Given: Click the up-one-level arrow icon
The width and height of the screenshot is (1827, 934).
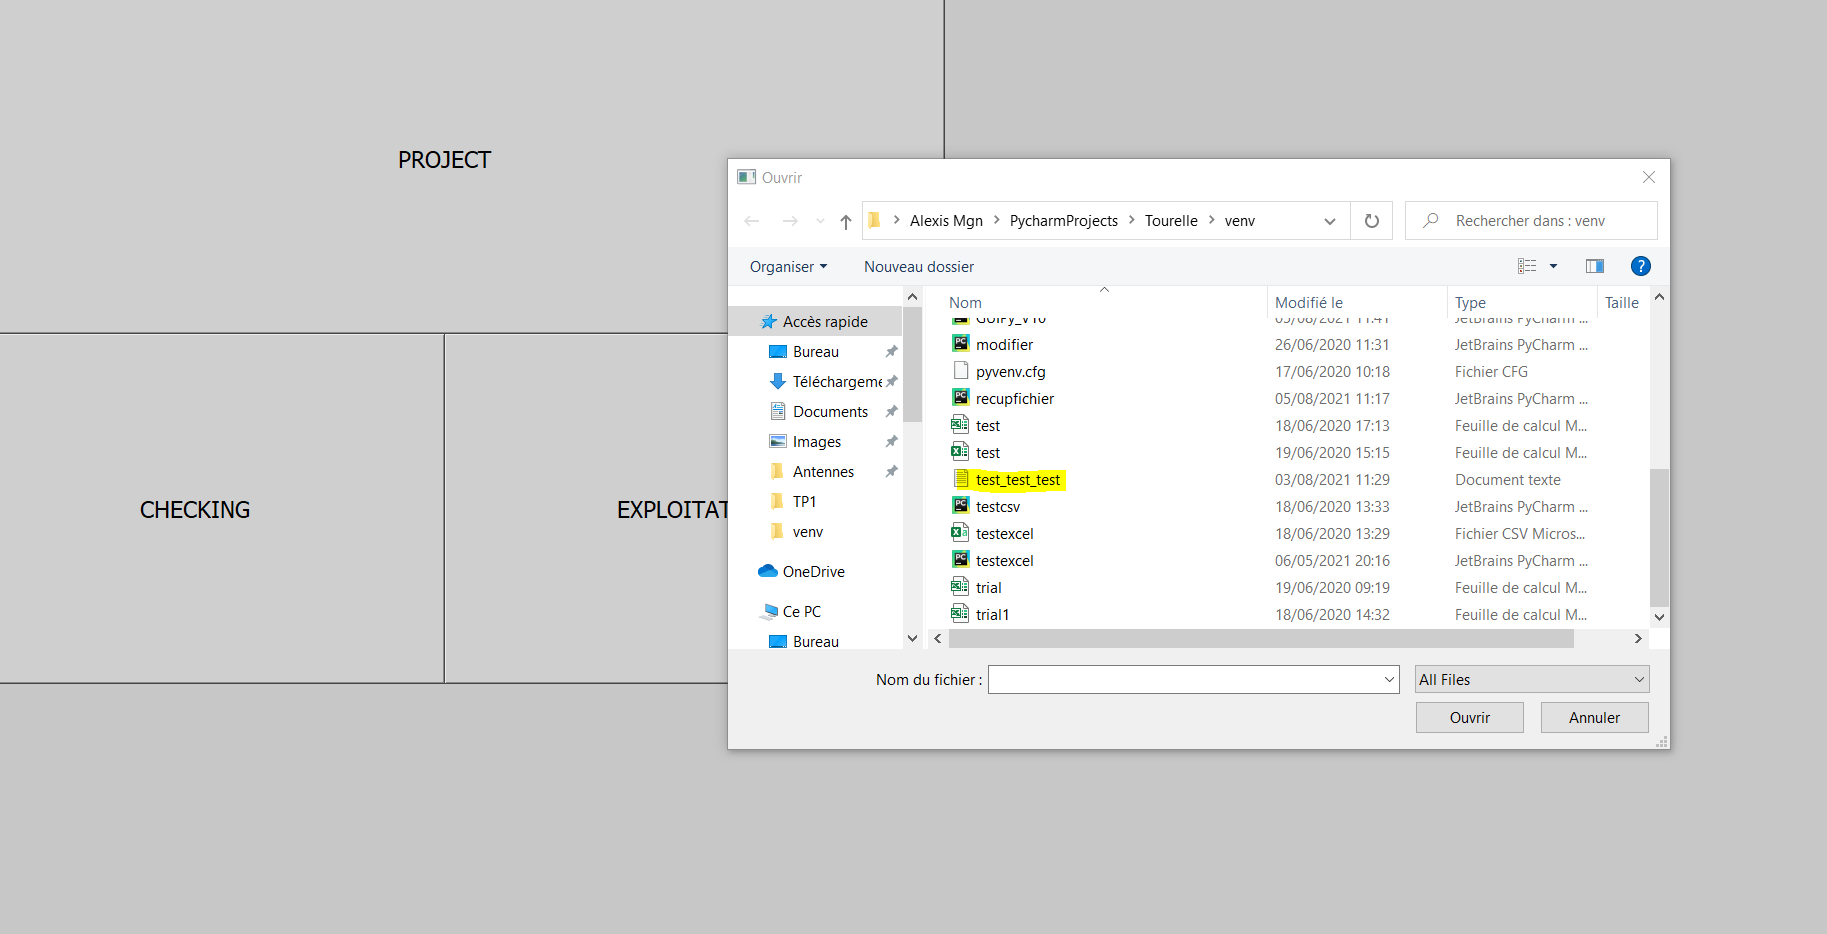Looking at the screenshot, I should point(846,221).
